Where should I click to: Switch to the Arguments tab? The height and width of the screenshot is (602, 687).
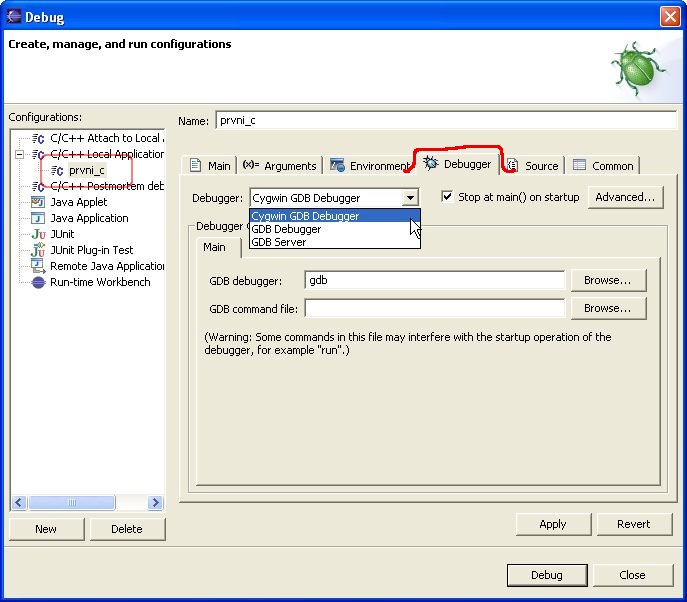tap(279, 166)
